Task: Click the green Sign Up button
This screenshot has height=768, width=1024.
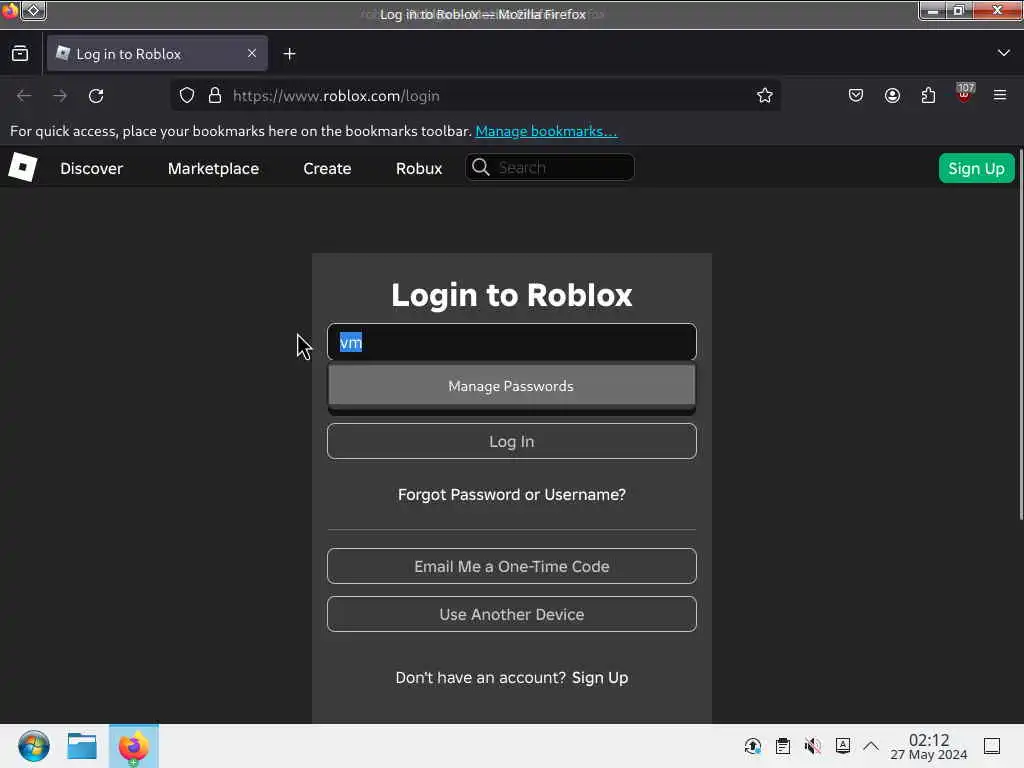Action: point(976,168)
